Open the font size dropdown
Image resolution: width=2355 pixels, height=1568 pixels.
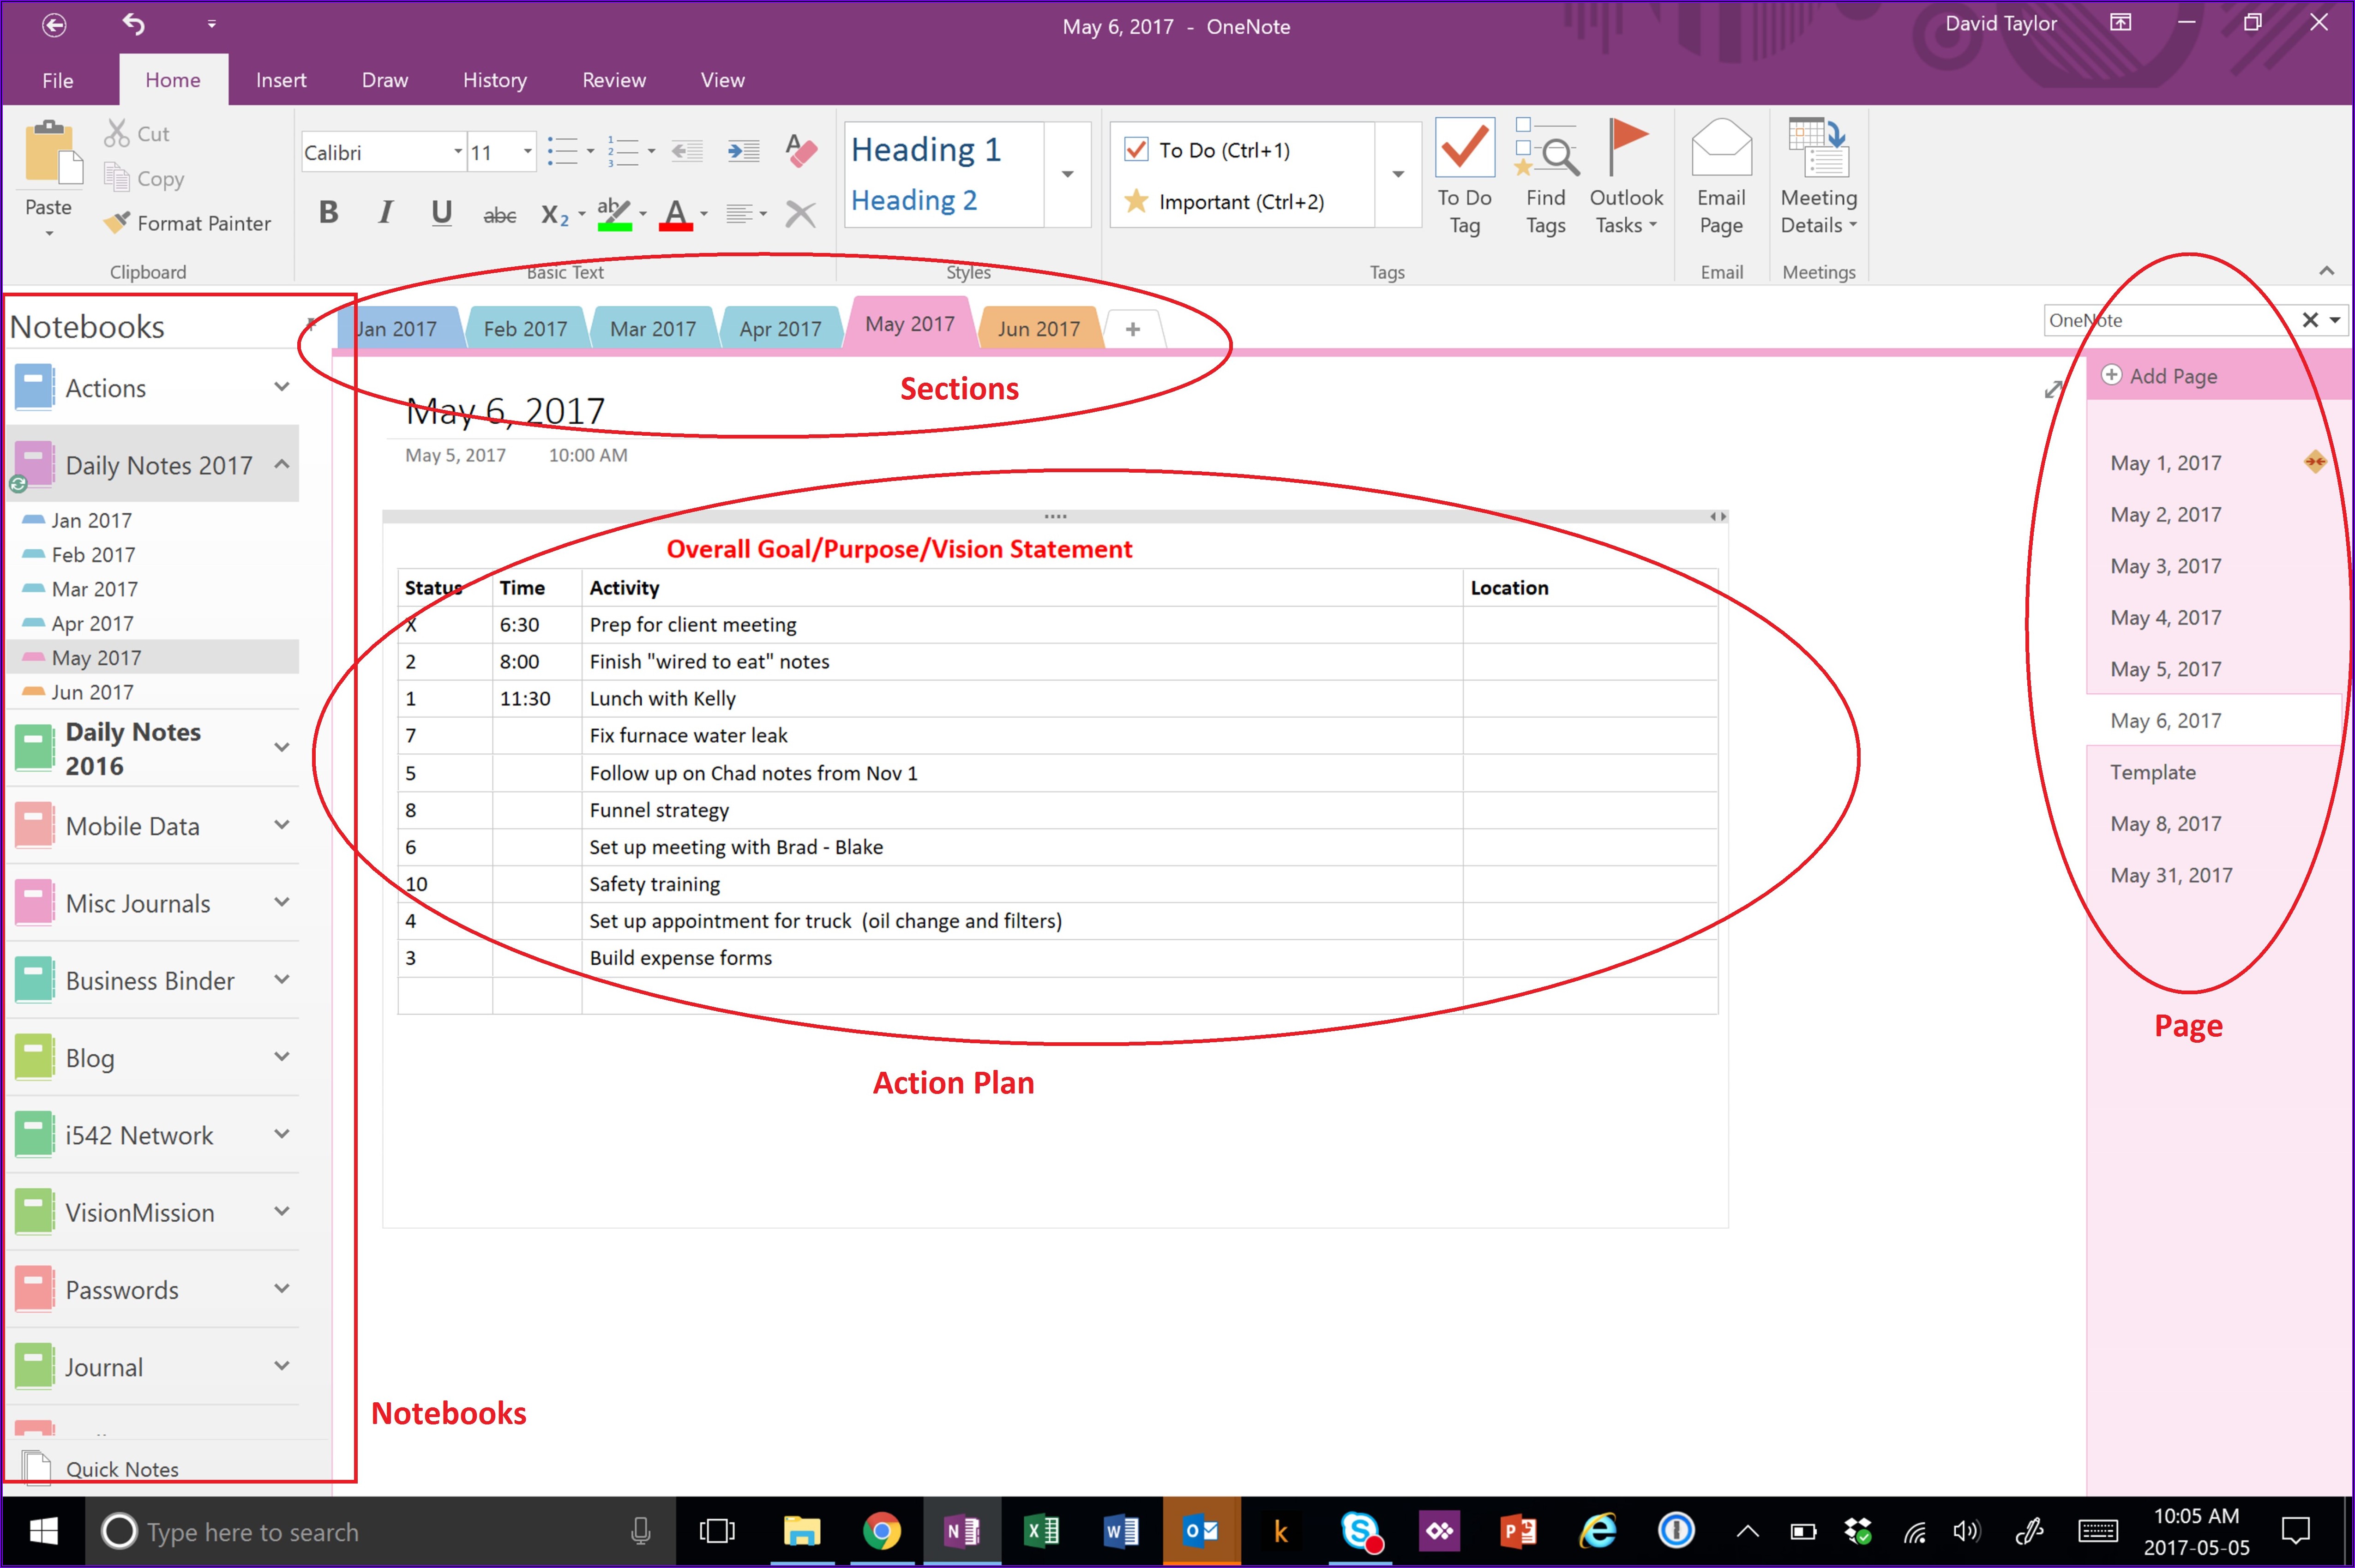coord(527,152)
